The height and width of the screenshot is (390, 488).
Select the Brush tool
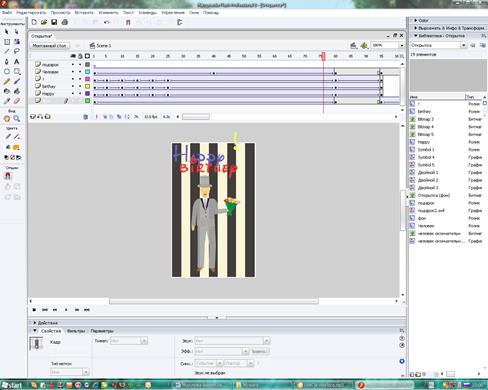pyautogui.click(x=17, y=81)
